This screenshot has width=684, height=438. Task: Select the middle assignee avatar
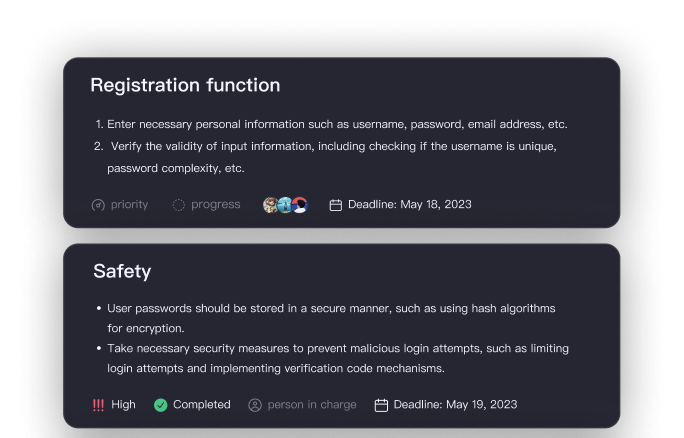point(285,205)
